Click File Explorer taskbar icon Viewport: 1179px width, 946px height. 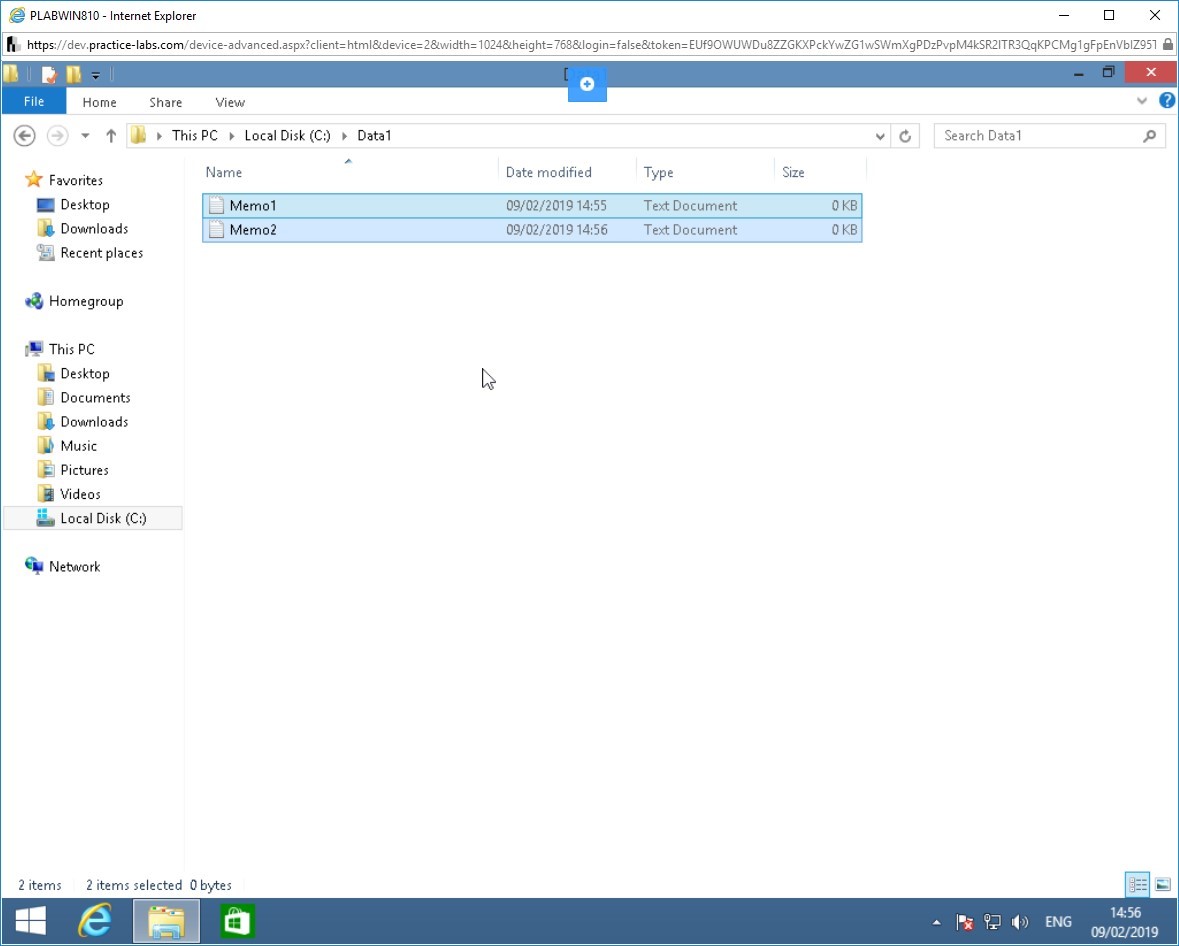coord(166,921)
